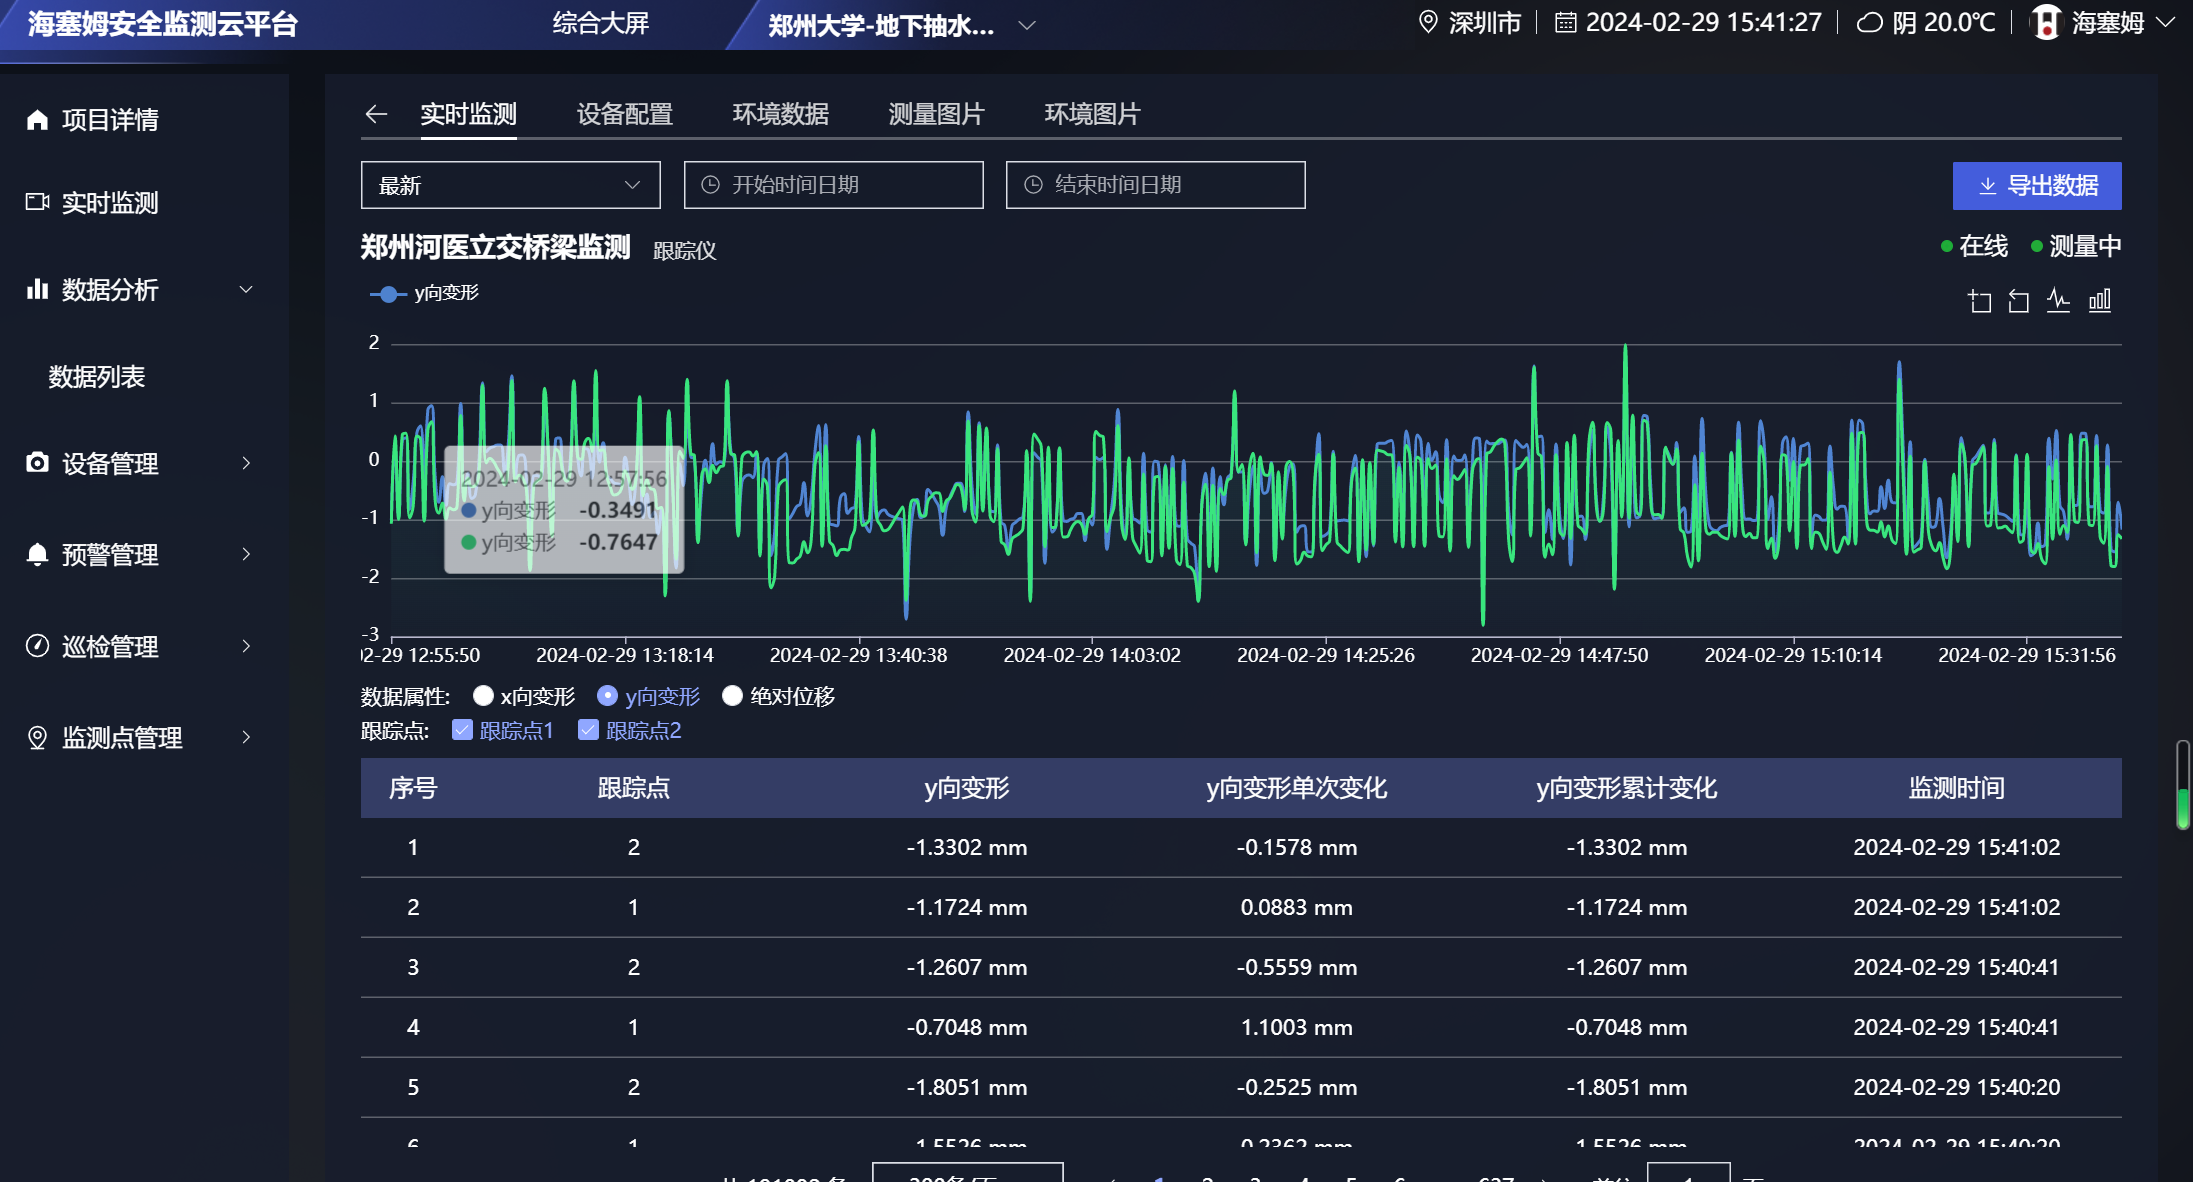The image size is (2193, 1182).
Task: Click the 海塞姆安全监测云平台 title
Action: pyautogui.click(x=163, y=24)
